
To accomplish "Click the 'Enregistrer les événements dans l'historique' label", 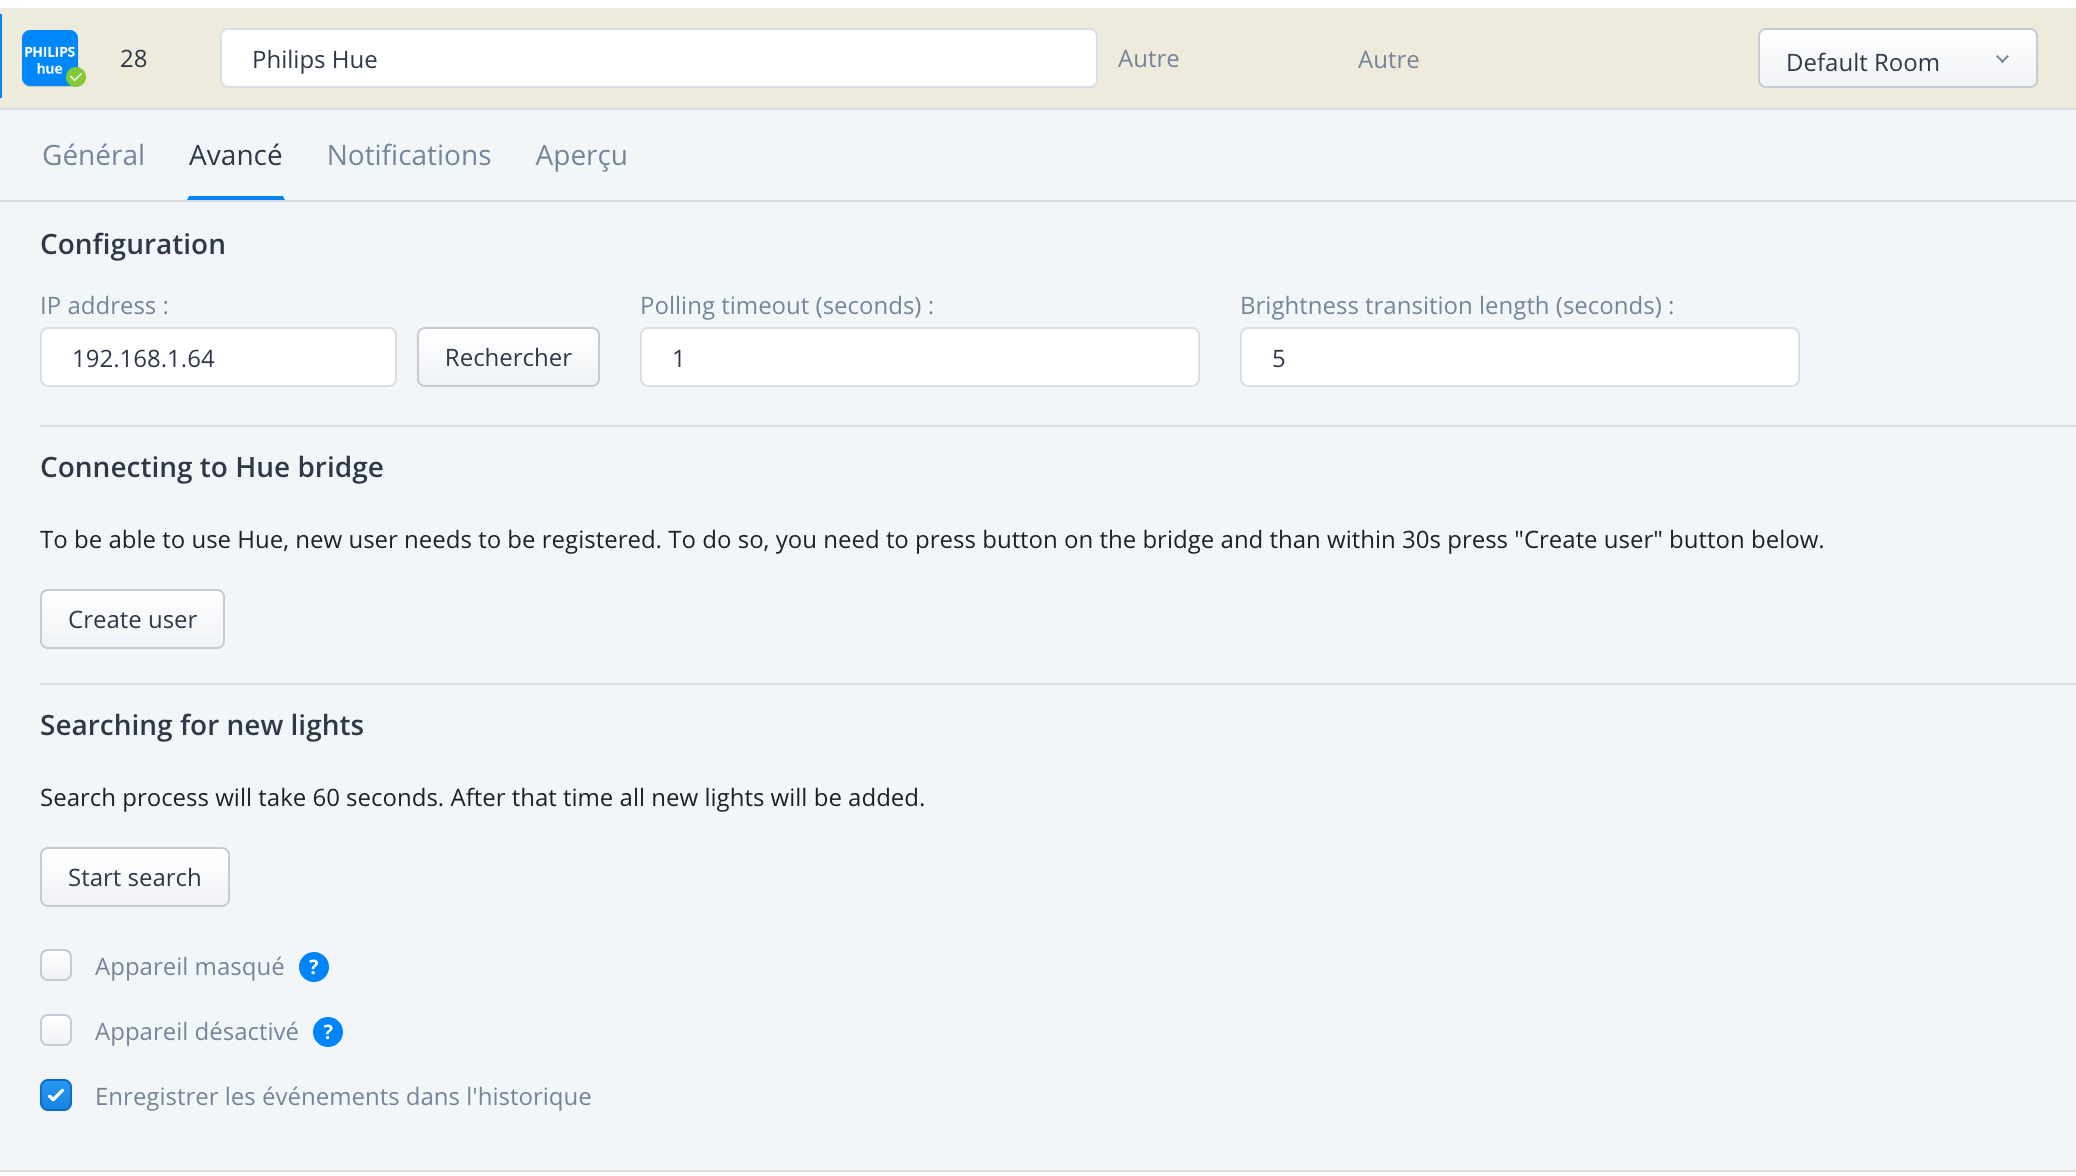I will 343,1097.
